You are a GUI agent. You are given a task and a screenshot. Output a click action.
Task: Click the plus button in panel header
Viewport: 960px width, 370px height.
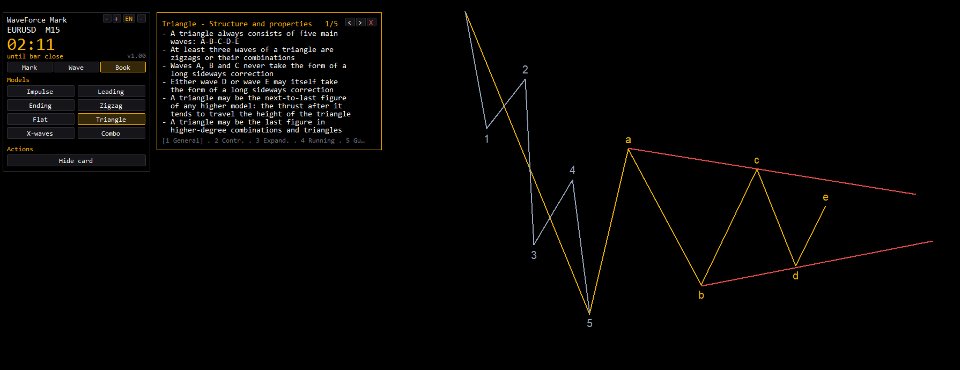coord(116,19)
